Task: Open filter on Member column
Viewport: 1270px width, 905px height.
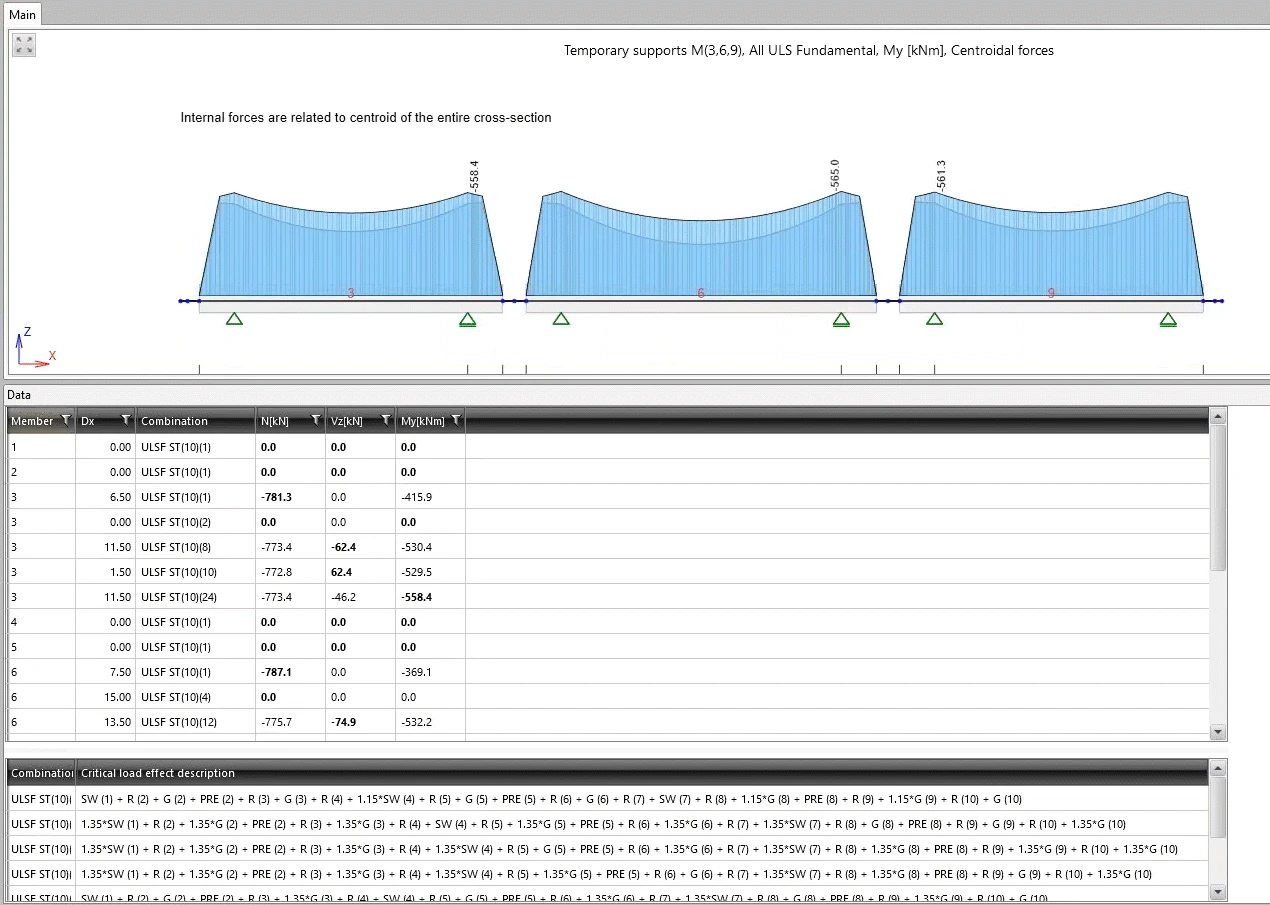Action: pyautogui.click(x=66, y=420)
